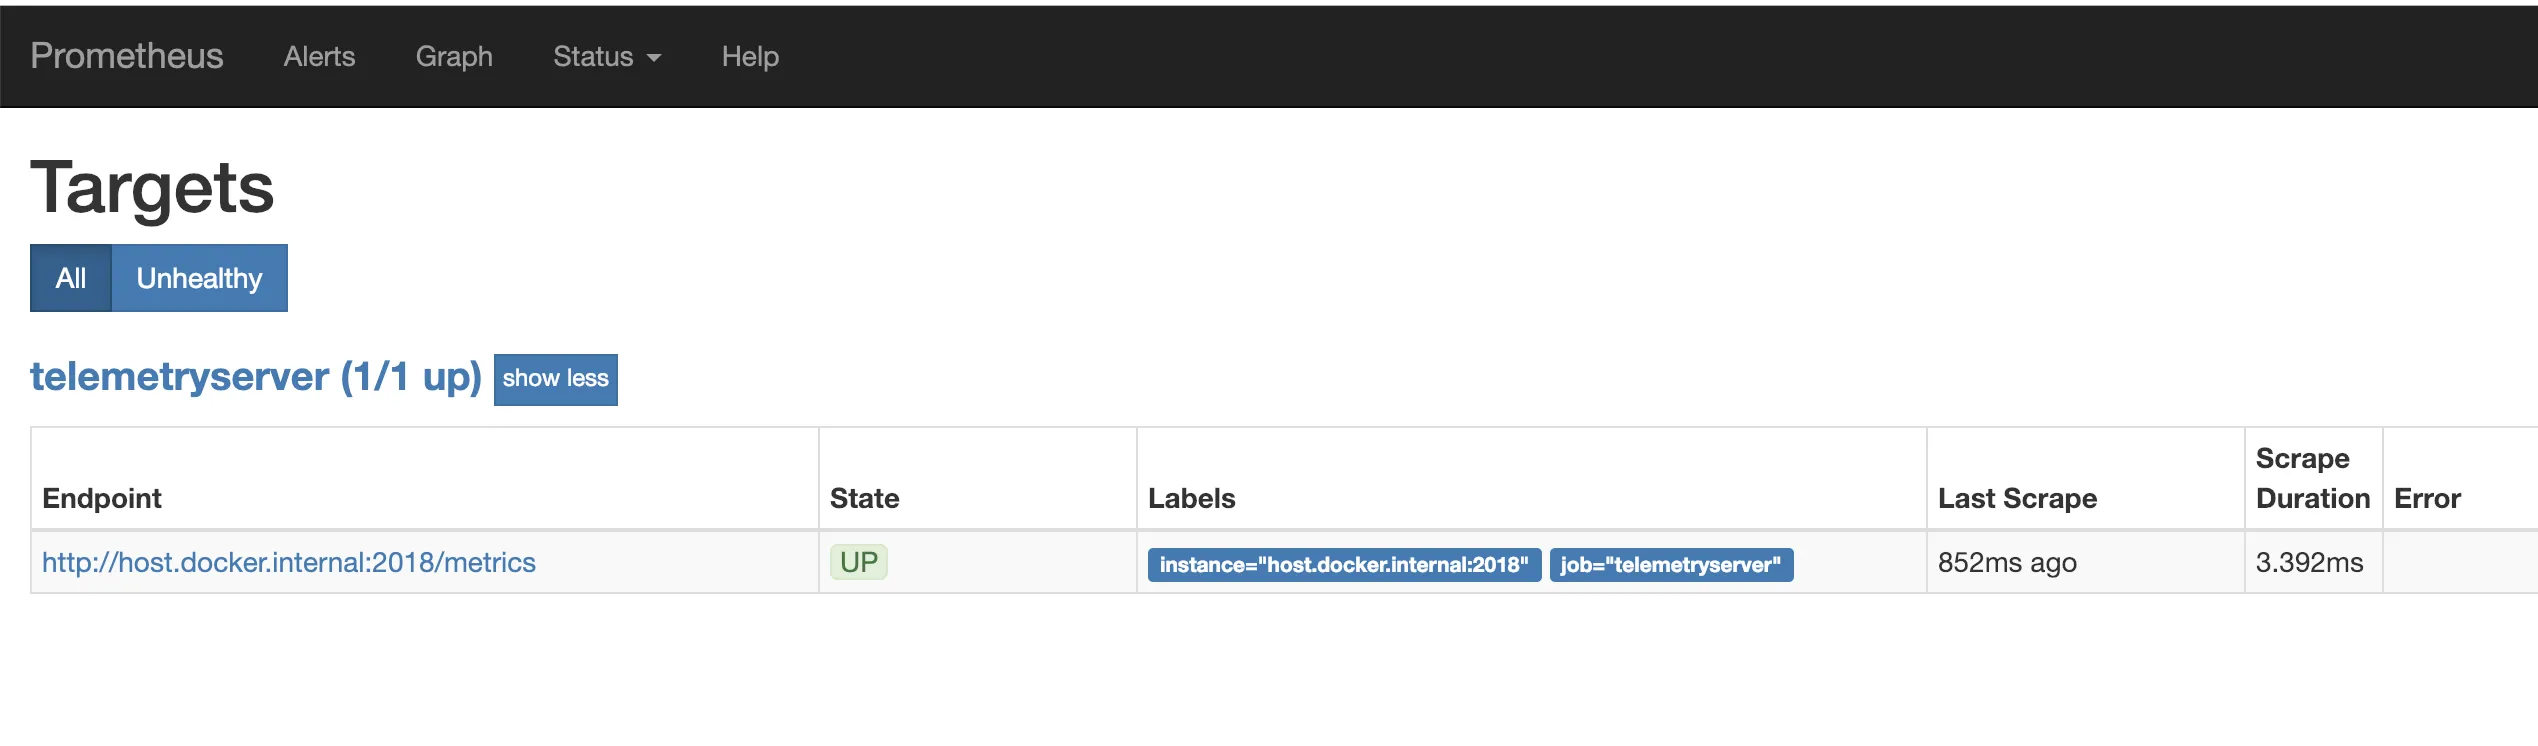The width and height of the screenshot is (2538, 746).
Task: Go to the Graph page
Action: (454, 57)
